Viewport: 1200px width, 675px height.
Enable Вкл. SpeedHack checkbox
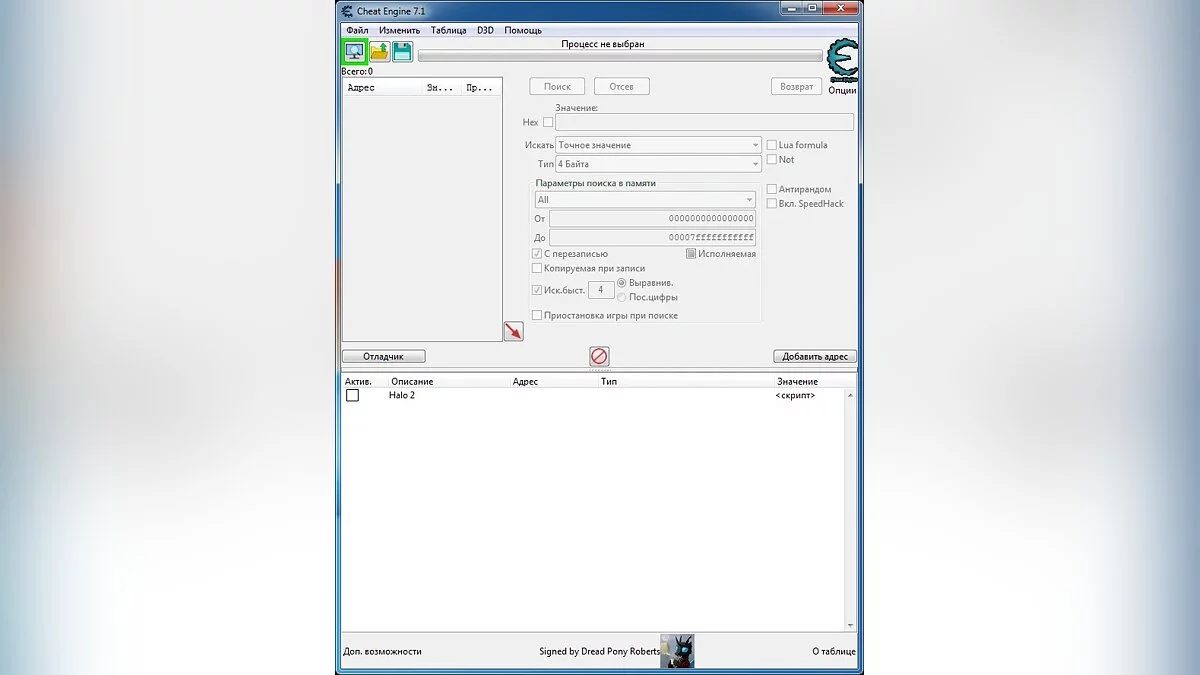coord(771,203)
